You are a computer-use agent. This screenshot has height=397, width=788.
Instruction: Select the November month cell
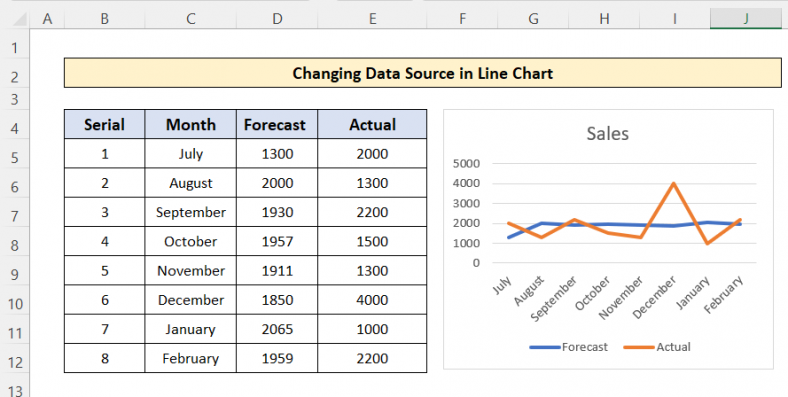pyautogui.click(x=190, y=270)
